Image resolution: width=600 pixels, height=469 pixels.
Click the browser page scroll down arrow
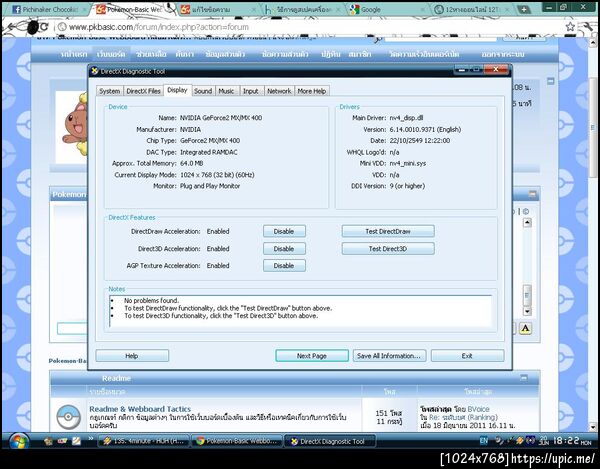(593, 427)
